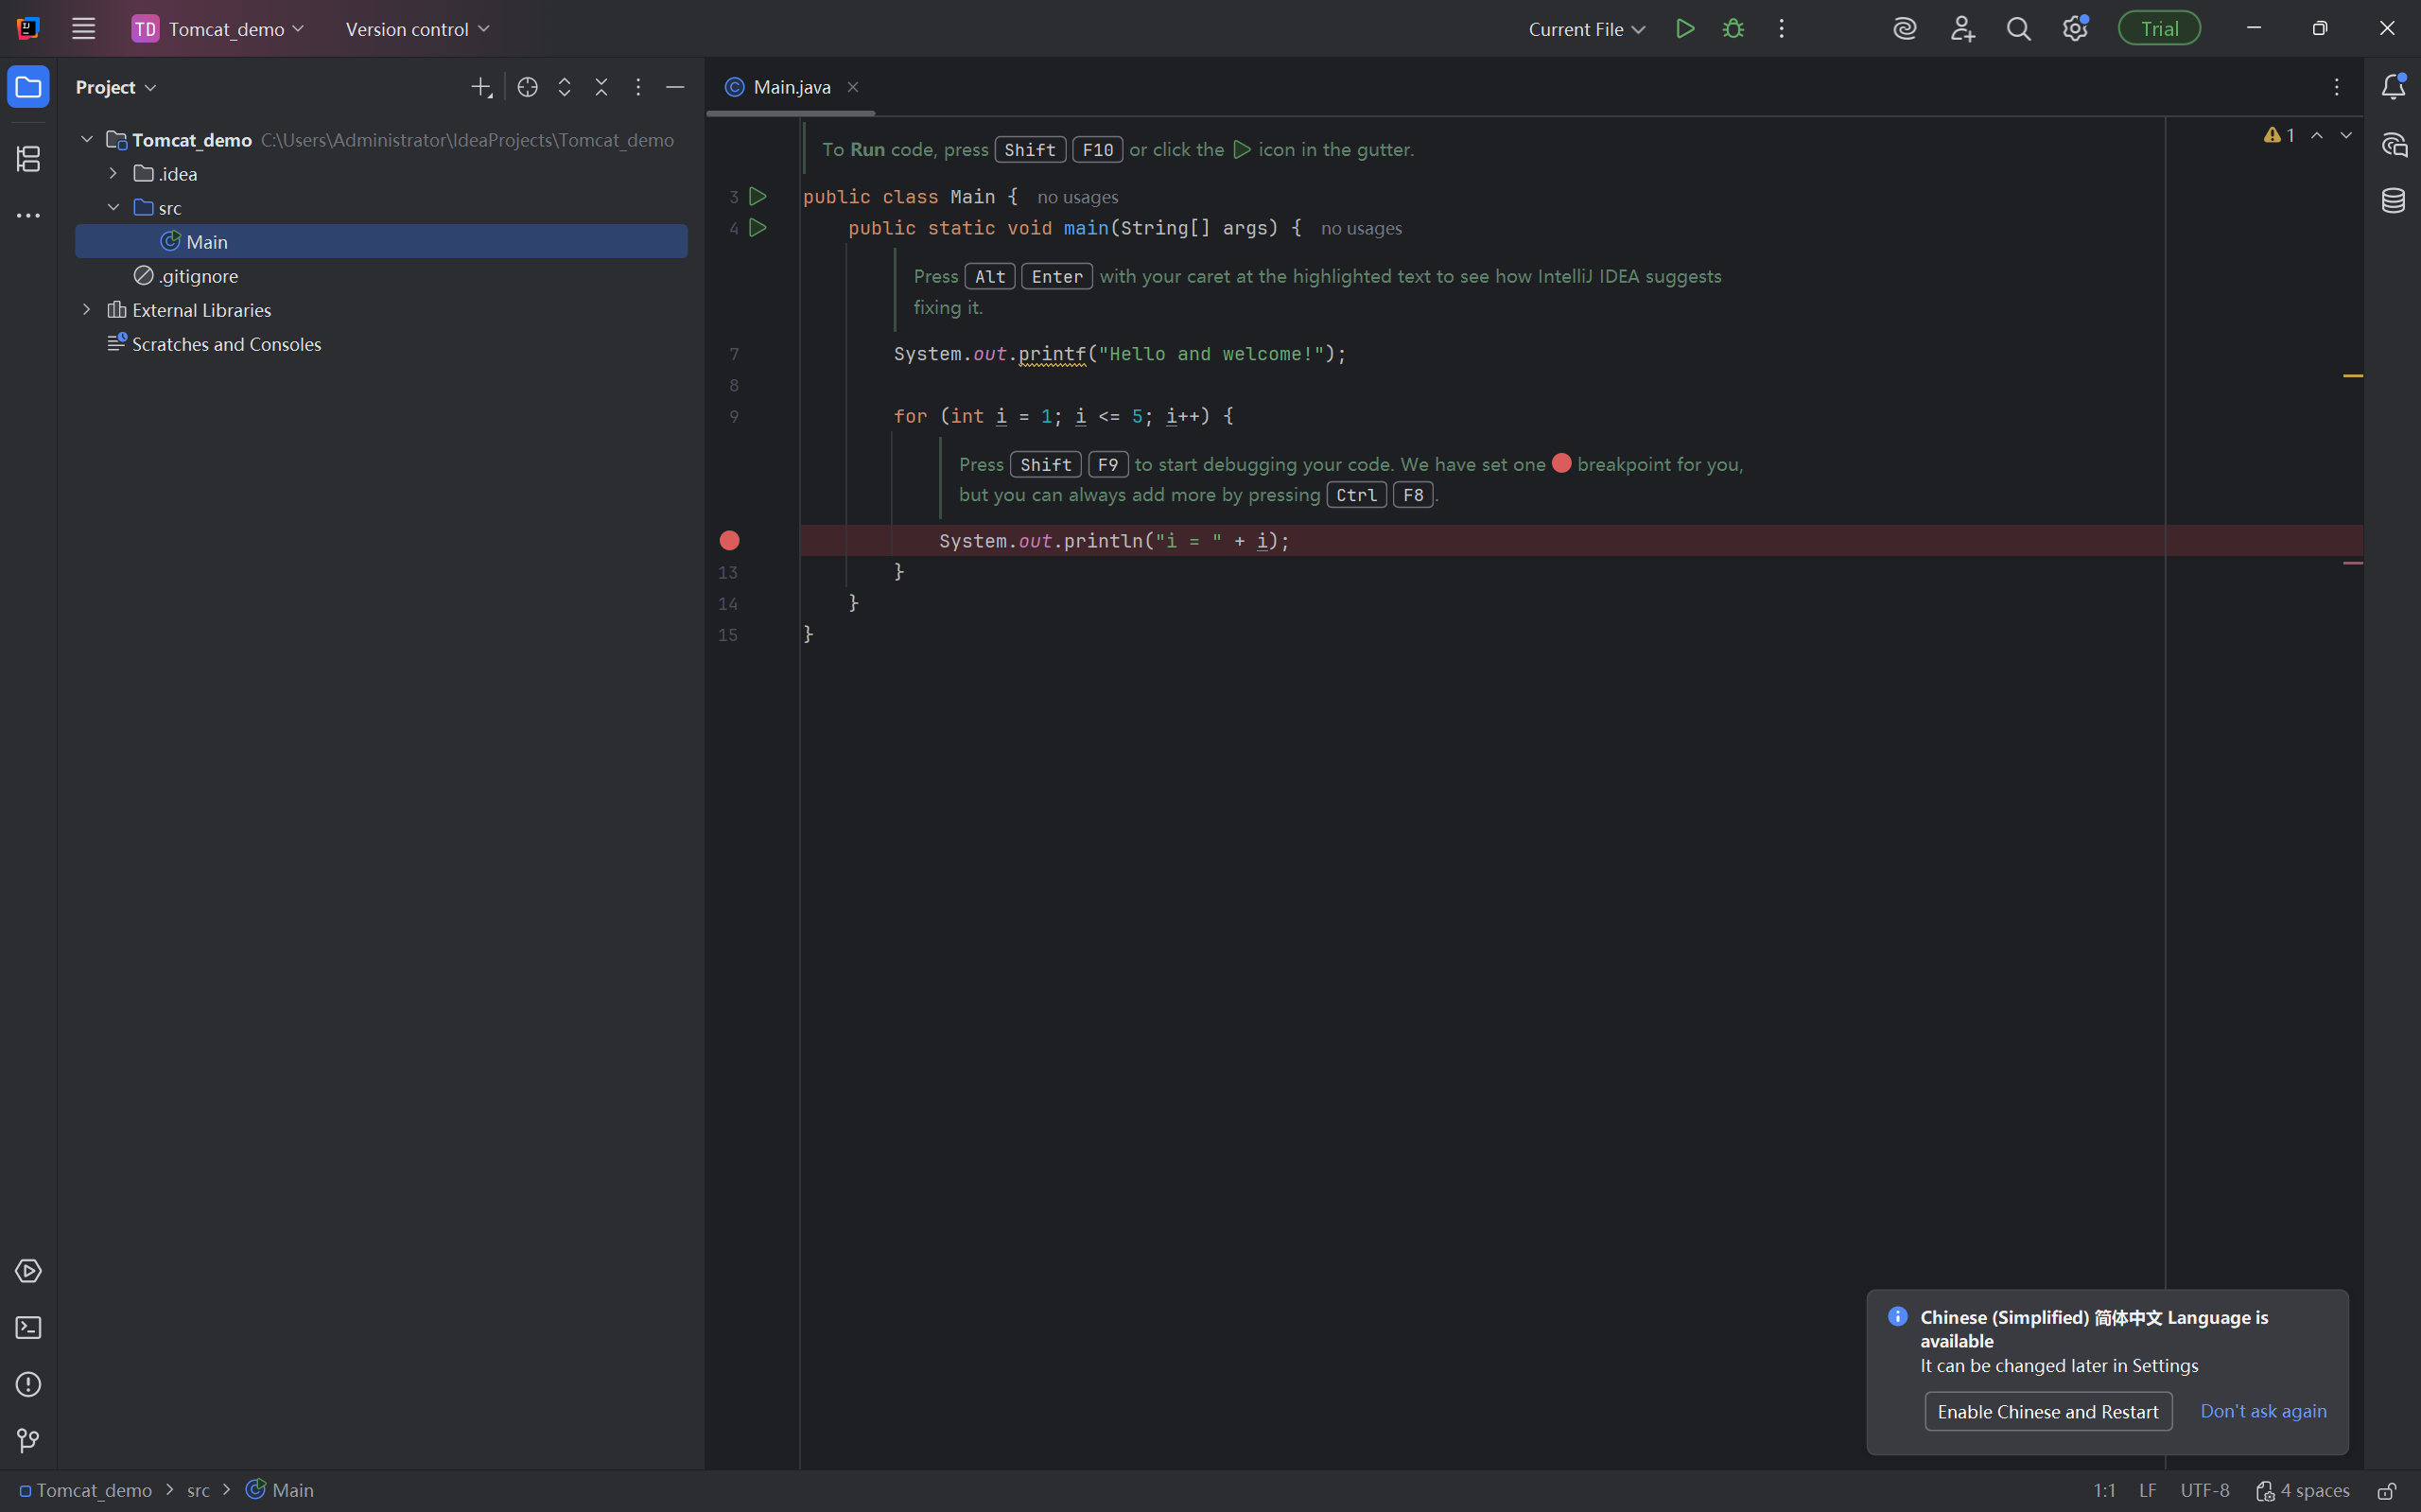
Task: Expand the .idea folder
Action: (113, 173)
